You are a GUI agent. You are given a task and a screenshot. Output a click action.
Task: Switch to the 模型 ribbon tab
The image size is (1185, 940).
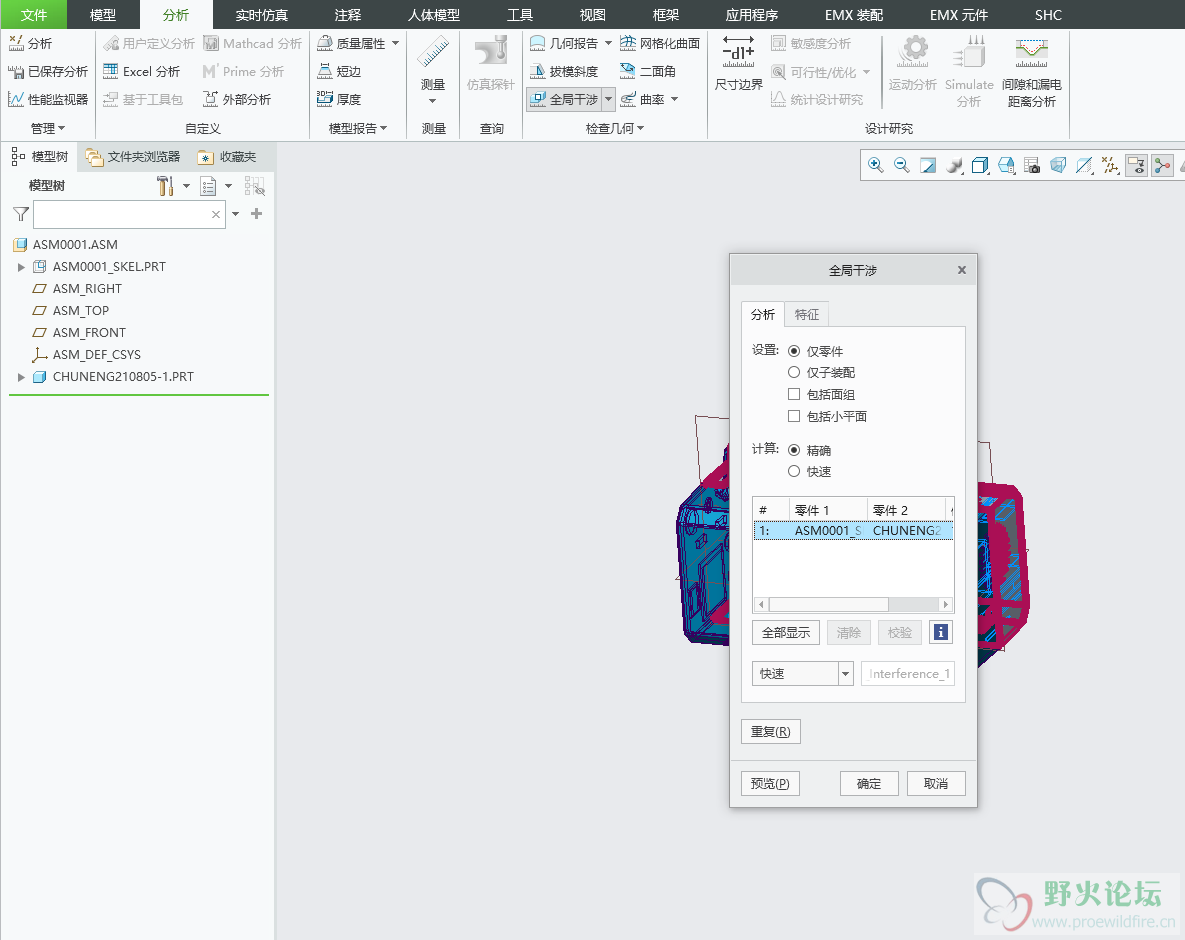pos(103,14)
